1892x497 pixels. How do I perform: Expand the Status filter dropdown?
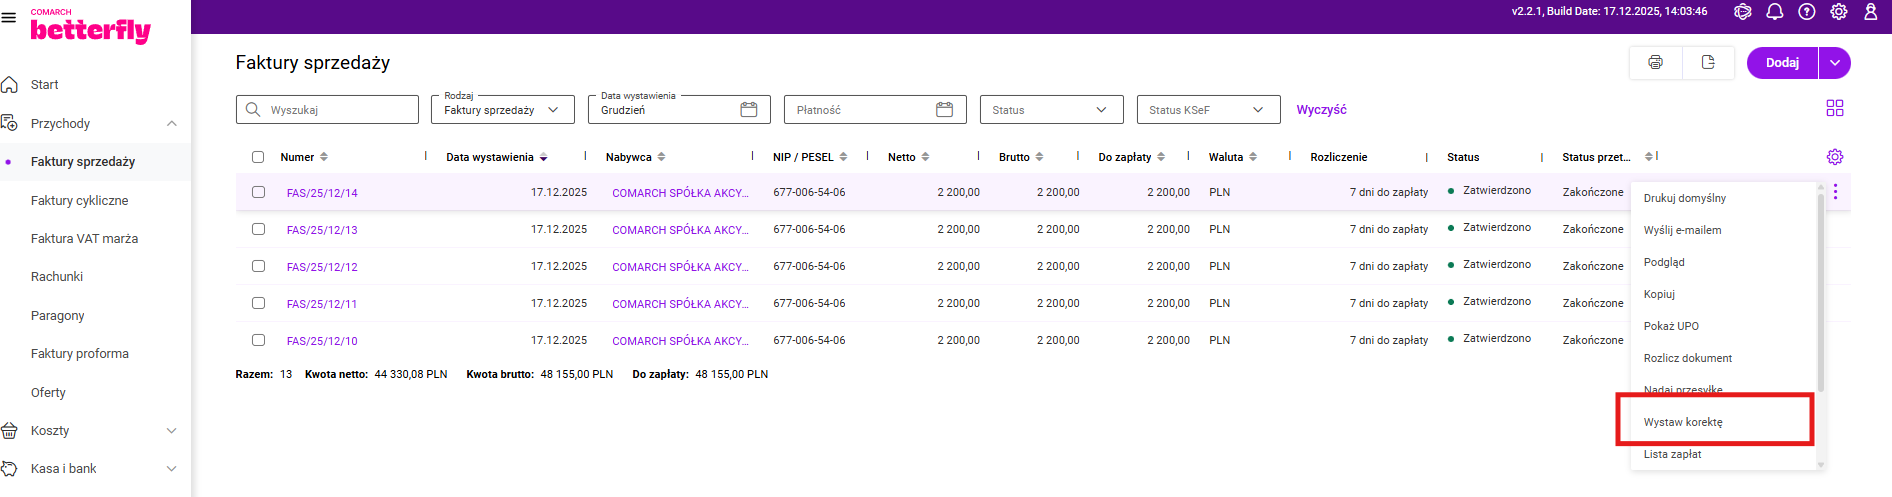(1051, 110)
